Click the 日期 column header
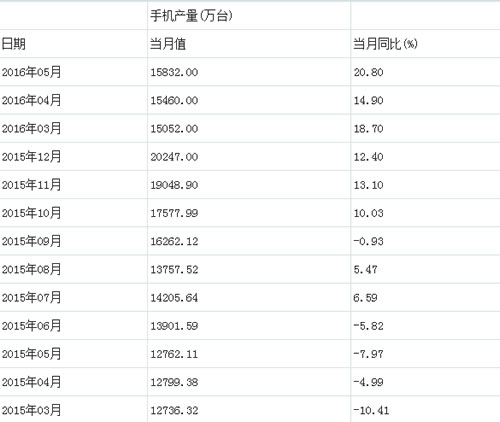500x422 pixels. coord(13,44)
